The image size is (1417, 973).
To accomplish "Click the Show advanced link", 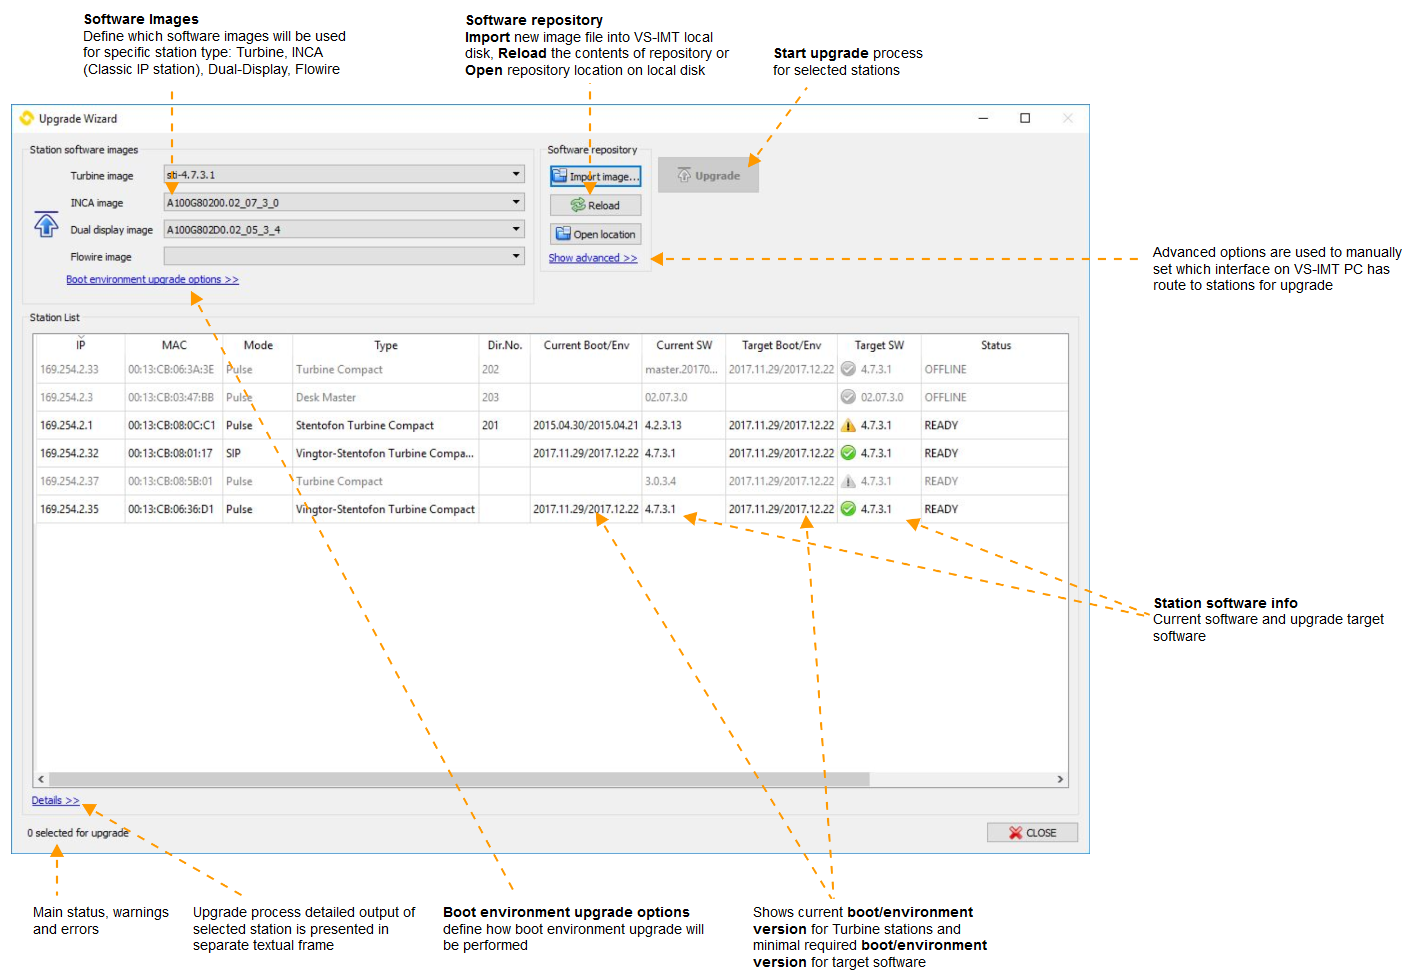I will (x=592, y=258).
